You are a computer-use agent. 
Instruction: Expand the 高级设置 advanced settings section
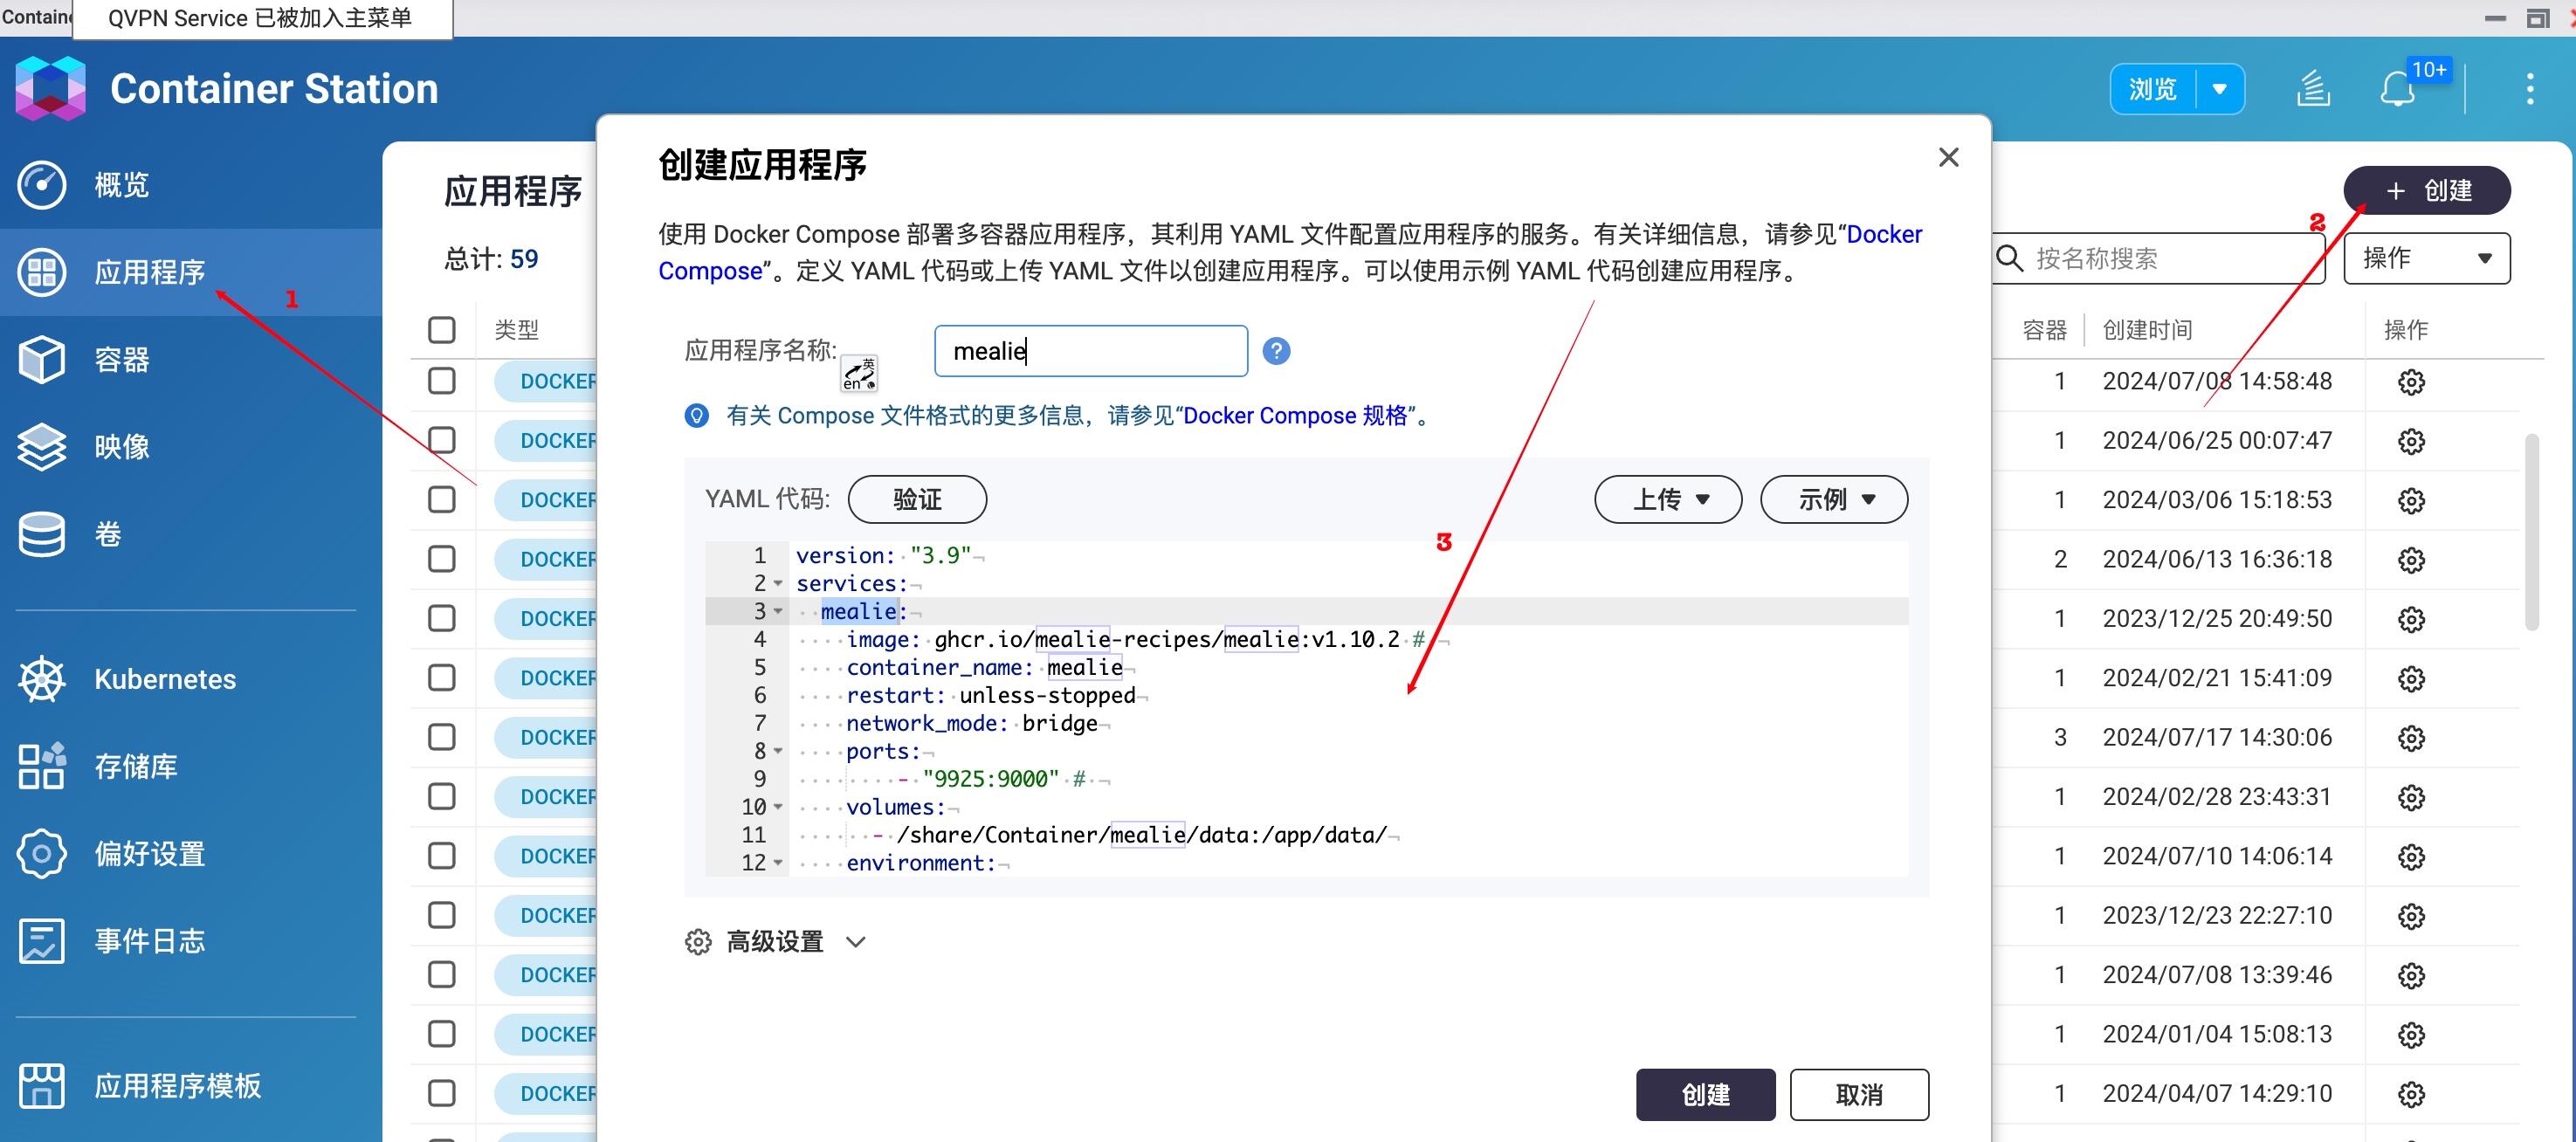[775, 941]
